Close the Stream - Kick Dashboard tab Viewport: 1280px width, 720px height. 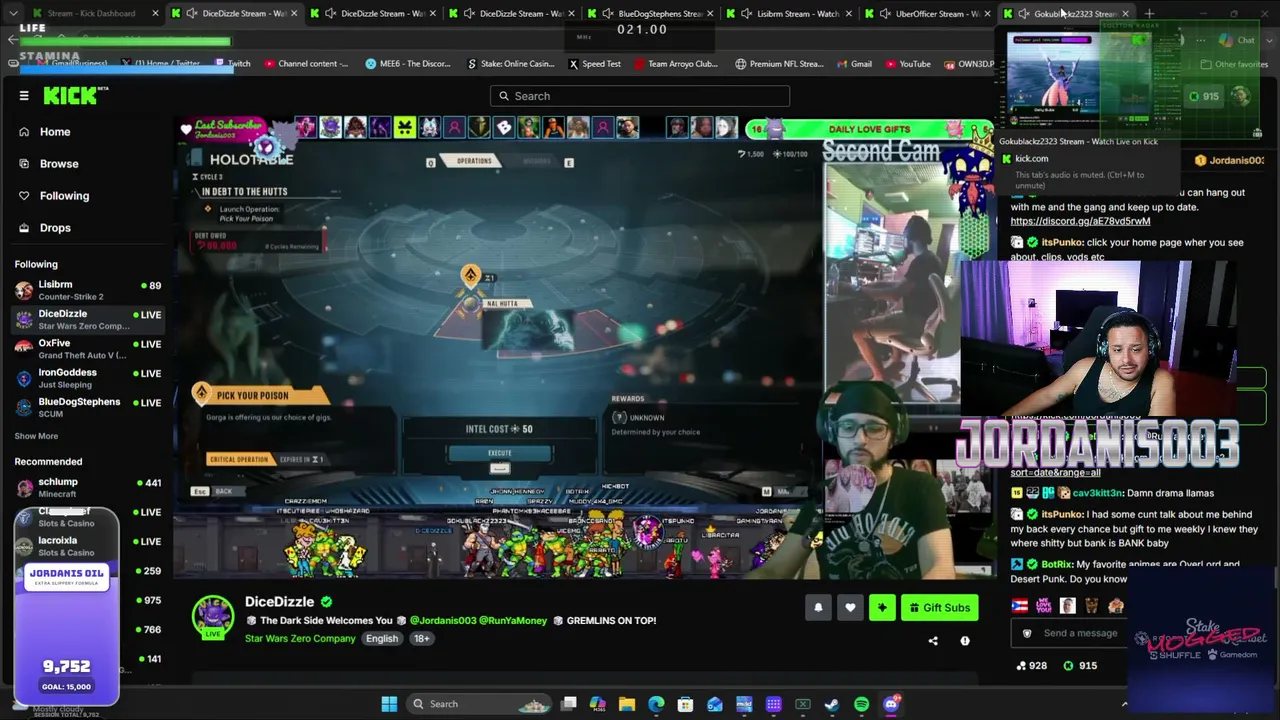pyautogui.click(x=155, y=14)
